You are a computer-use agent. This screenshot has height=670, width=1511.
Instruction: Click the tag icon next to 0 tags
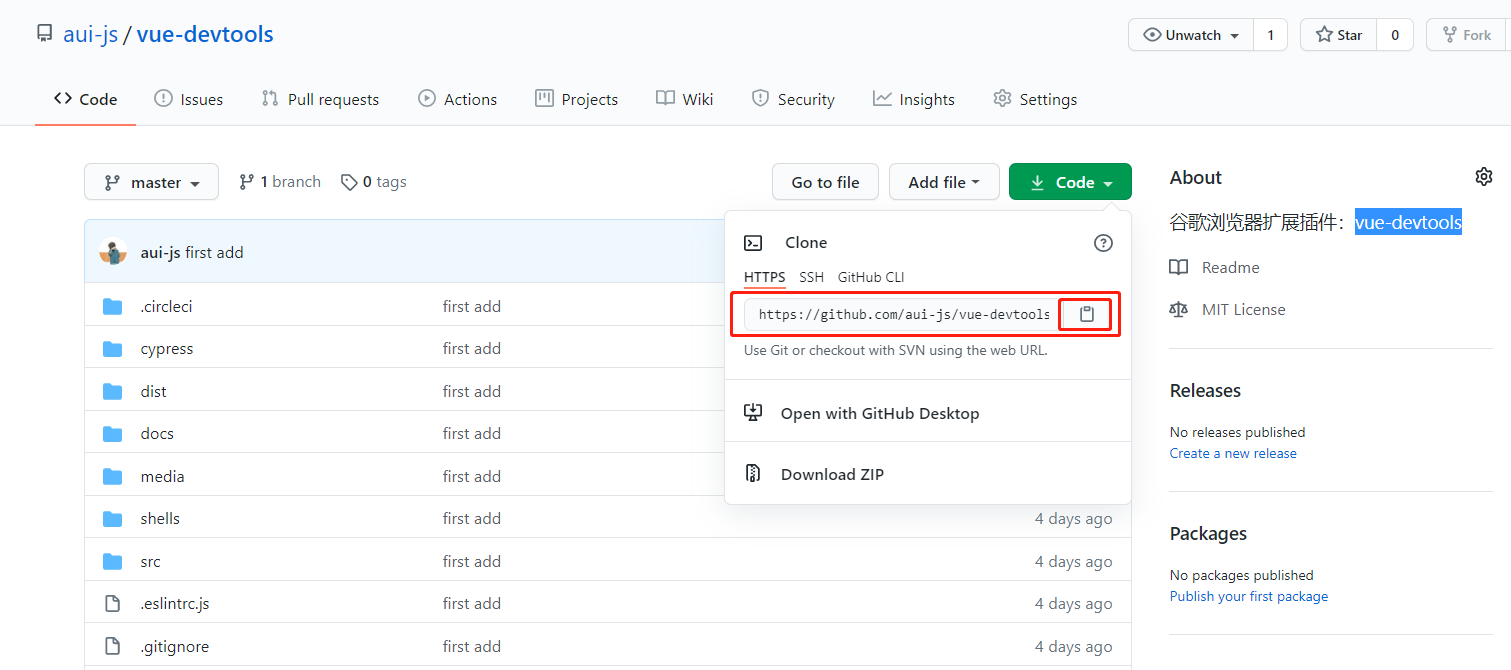tap(349, 182)
